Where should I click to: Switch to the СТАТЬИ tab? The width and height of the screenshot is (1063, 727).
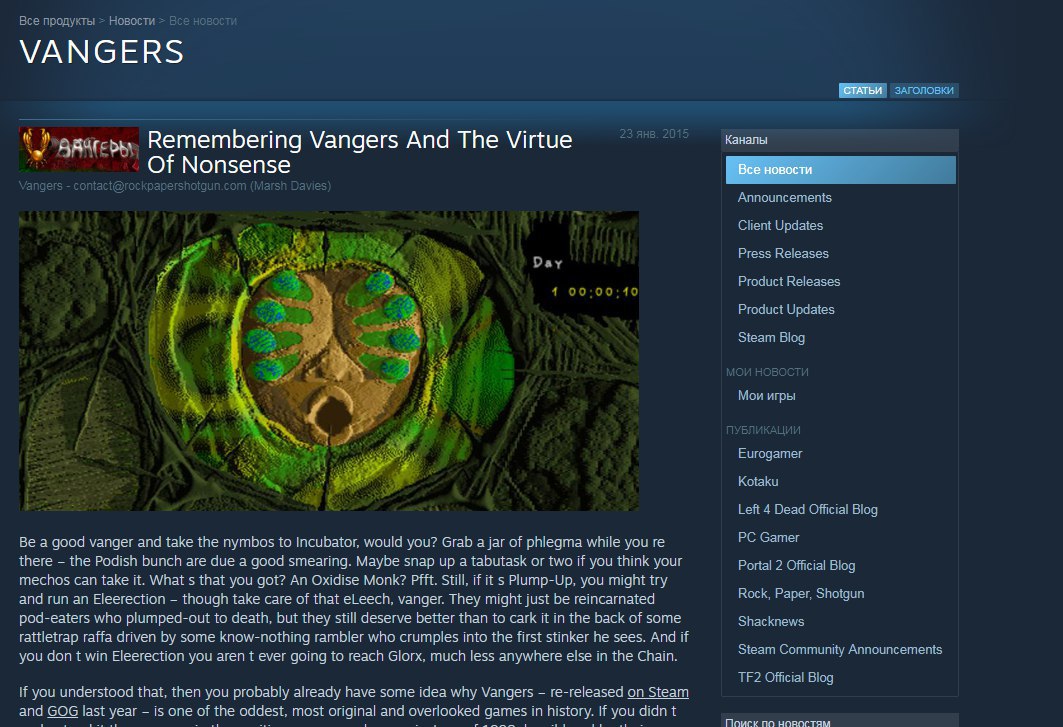pyautogui.click(x=862, y=90)
